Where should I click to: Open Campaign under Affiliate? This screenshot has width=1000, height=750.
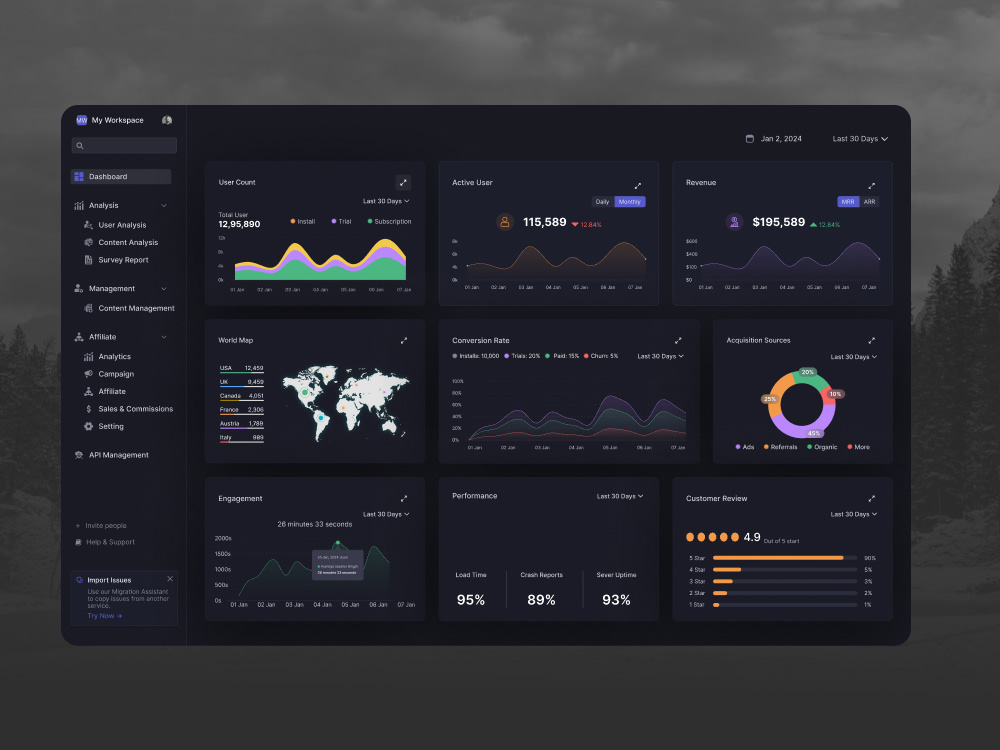click(116, 374)
